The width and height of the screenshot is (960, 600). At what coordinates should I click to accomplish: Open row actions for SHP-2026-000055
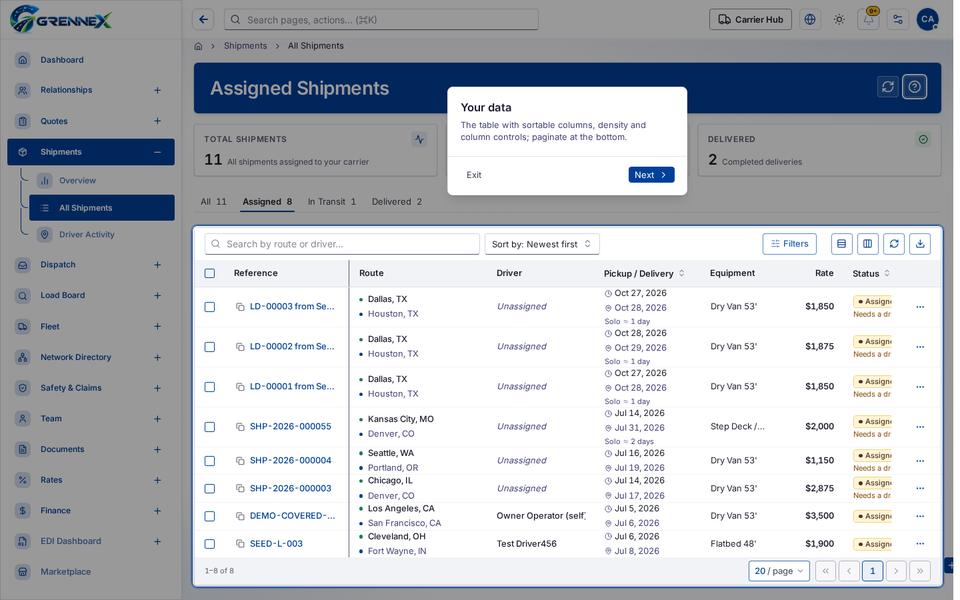pos(920,427)
